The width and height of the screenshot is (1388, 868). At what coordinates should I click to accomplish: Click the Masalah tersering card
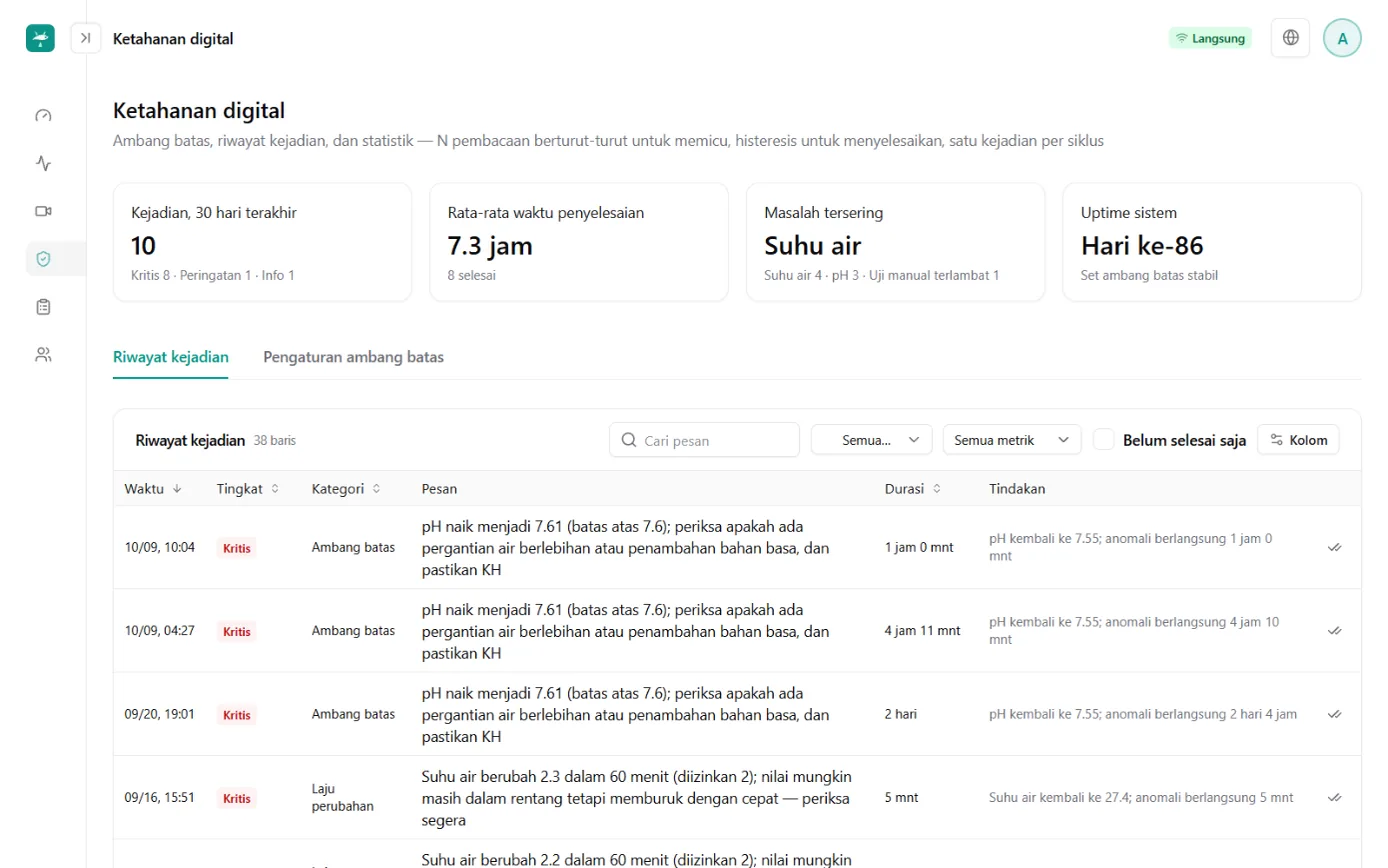[x=895, y=242]
